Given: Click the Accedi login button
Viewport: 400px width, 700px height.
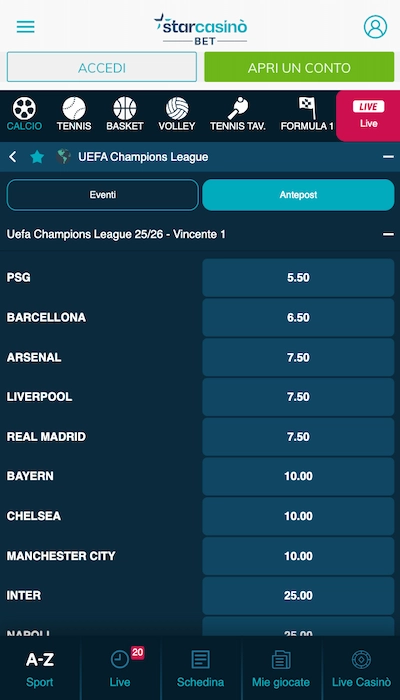Looking at the screenshot, I should 102,67.
